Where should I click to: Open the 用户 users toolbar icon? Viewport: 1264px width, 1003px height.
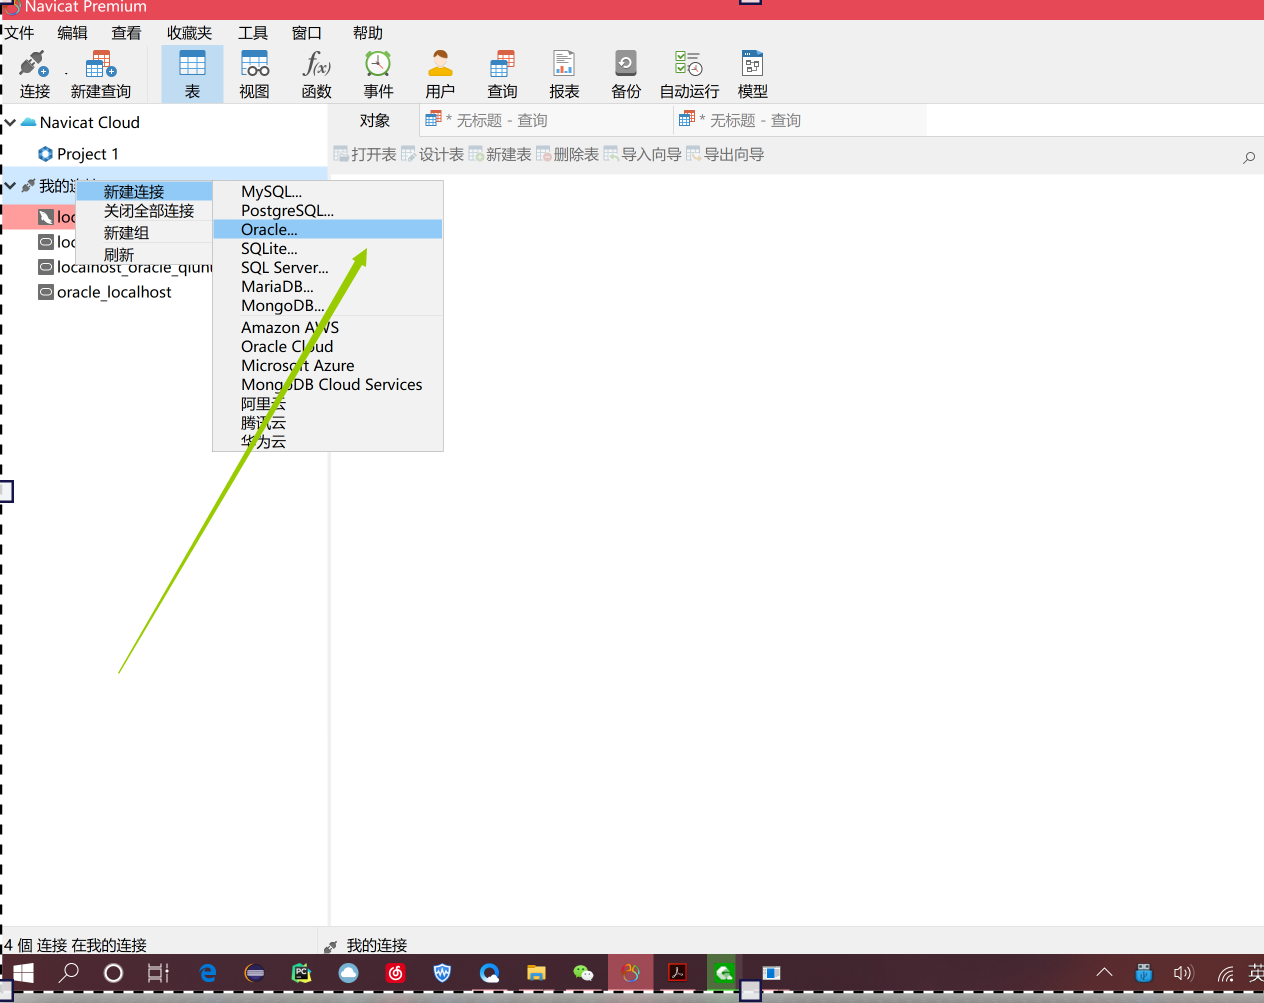pyautogui.click(x=440, y=75)
